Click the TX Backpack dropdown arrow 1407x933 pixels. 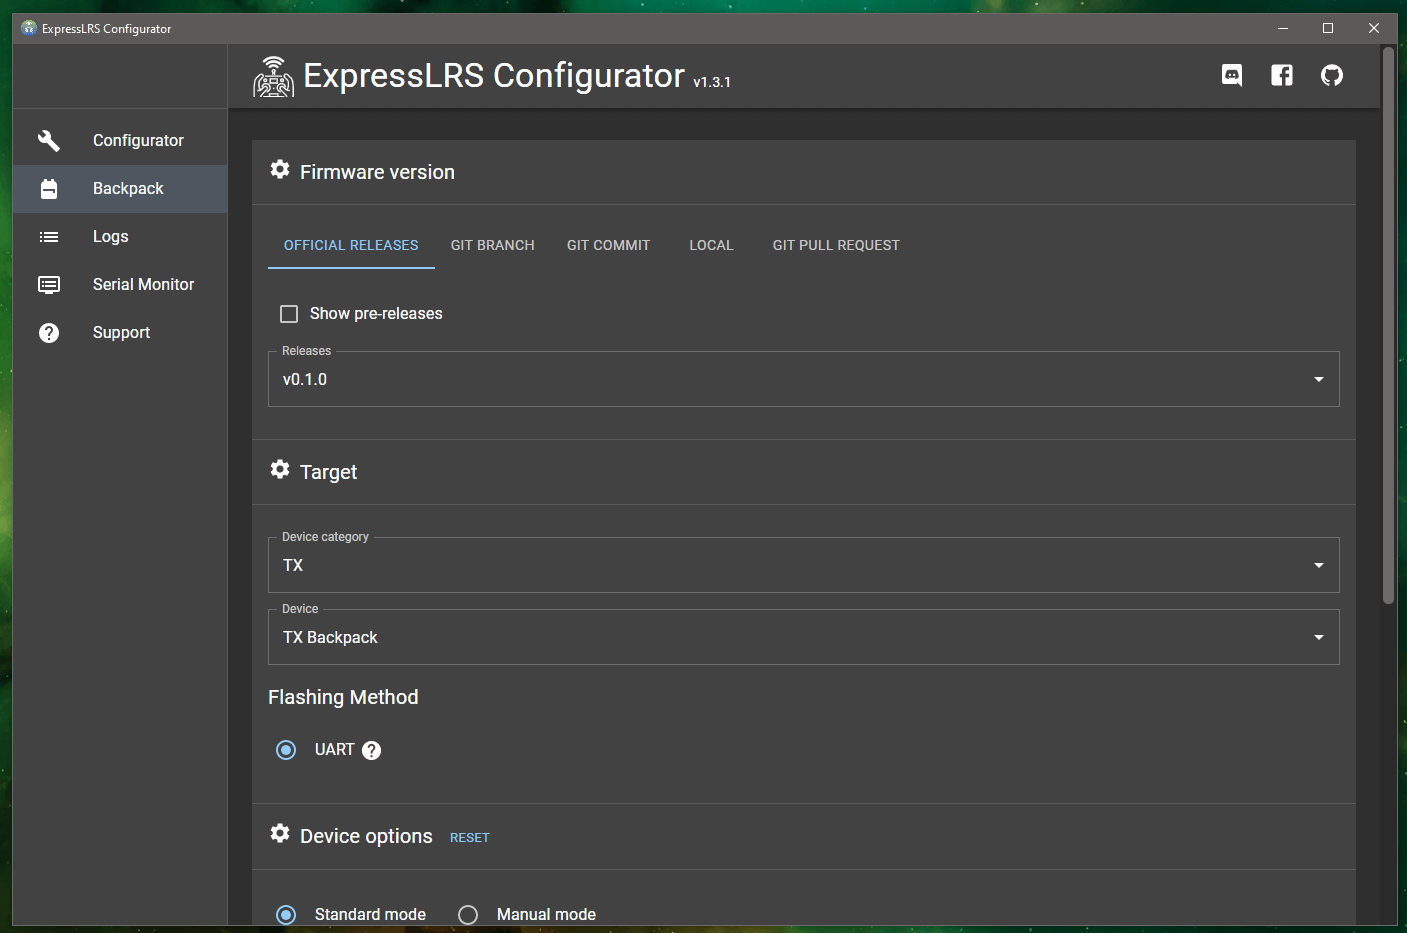pyautogui.click(x=1319, y=637)
